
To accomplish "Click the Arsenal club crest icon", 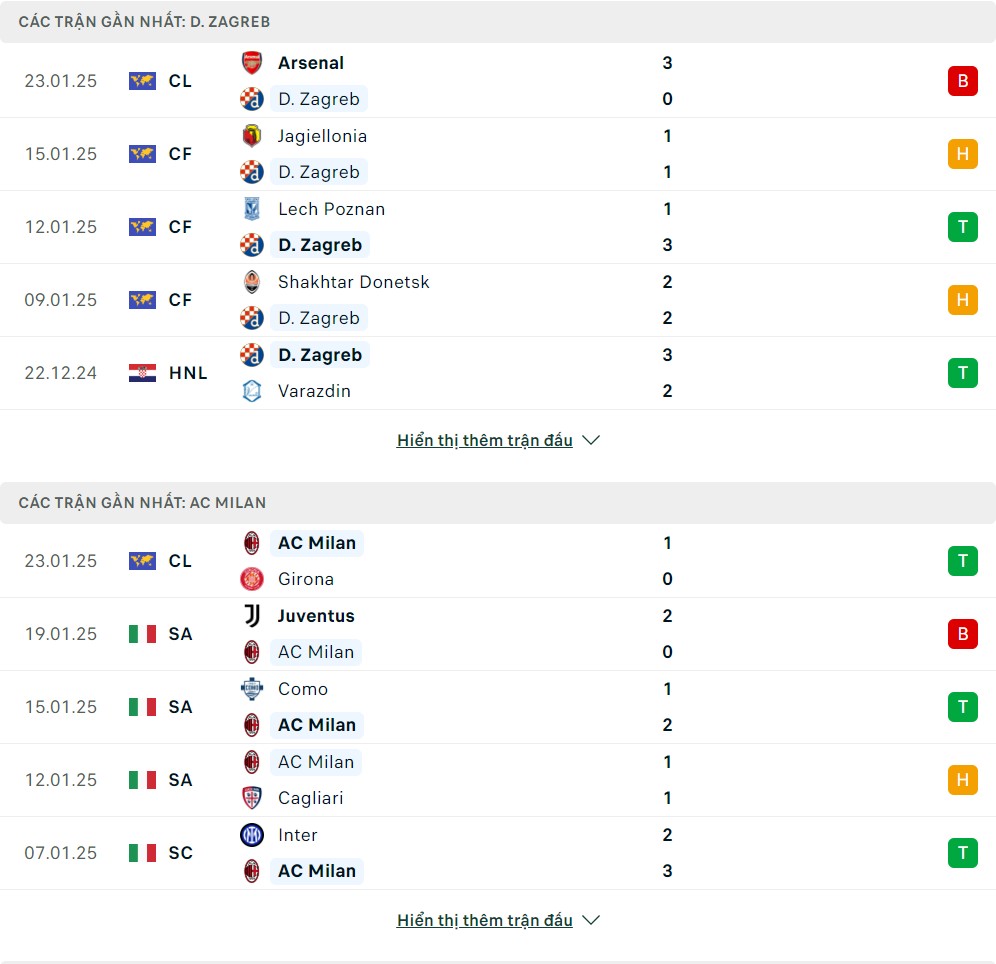I will (252, 63).
